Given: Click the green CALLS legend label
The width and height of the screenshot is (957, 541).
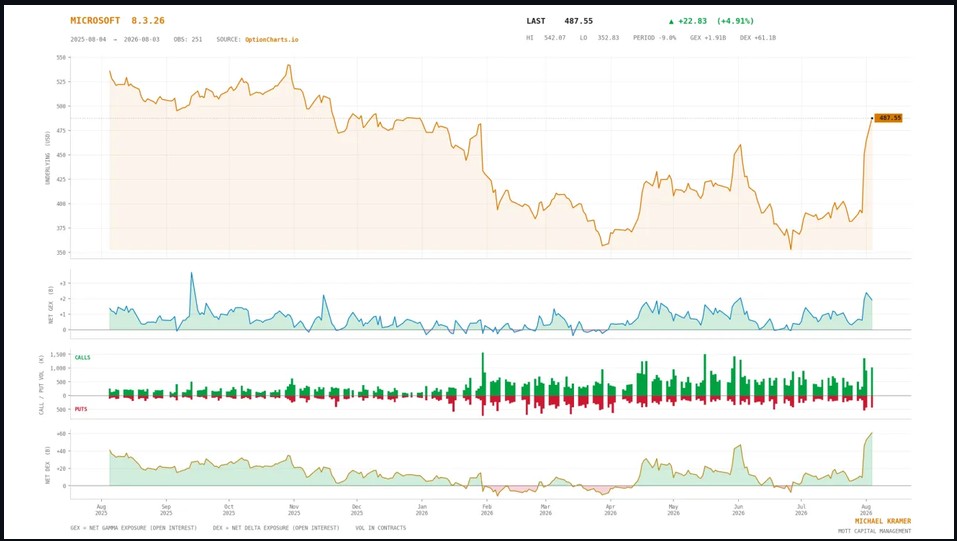Looking at the screenshot, I should coord(82,358).
